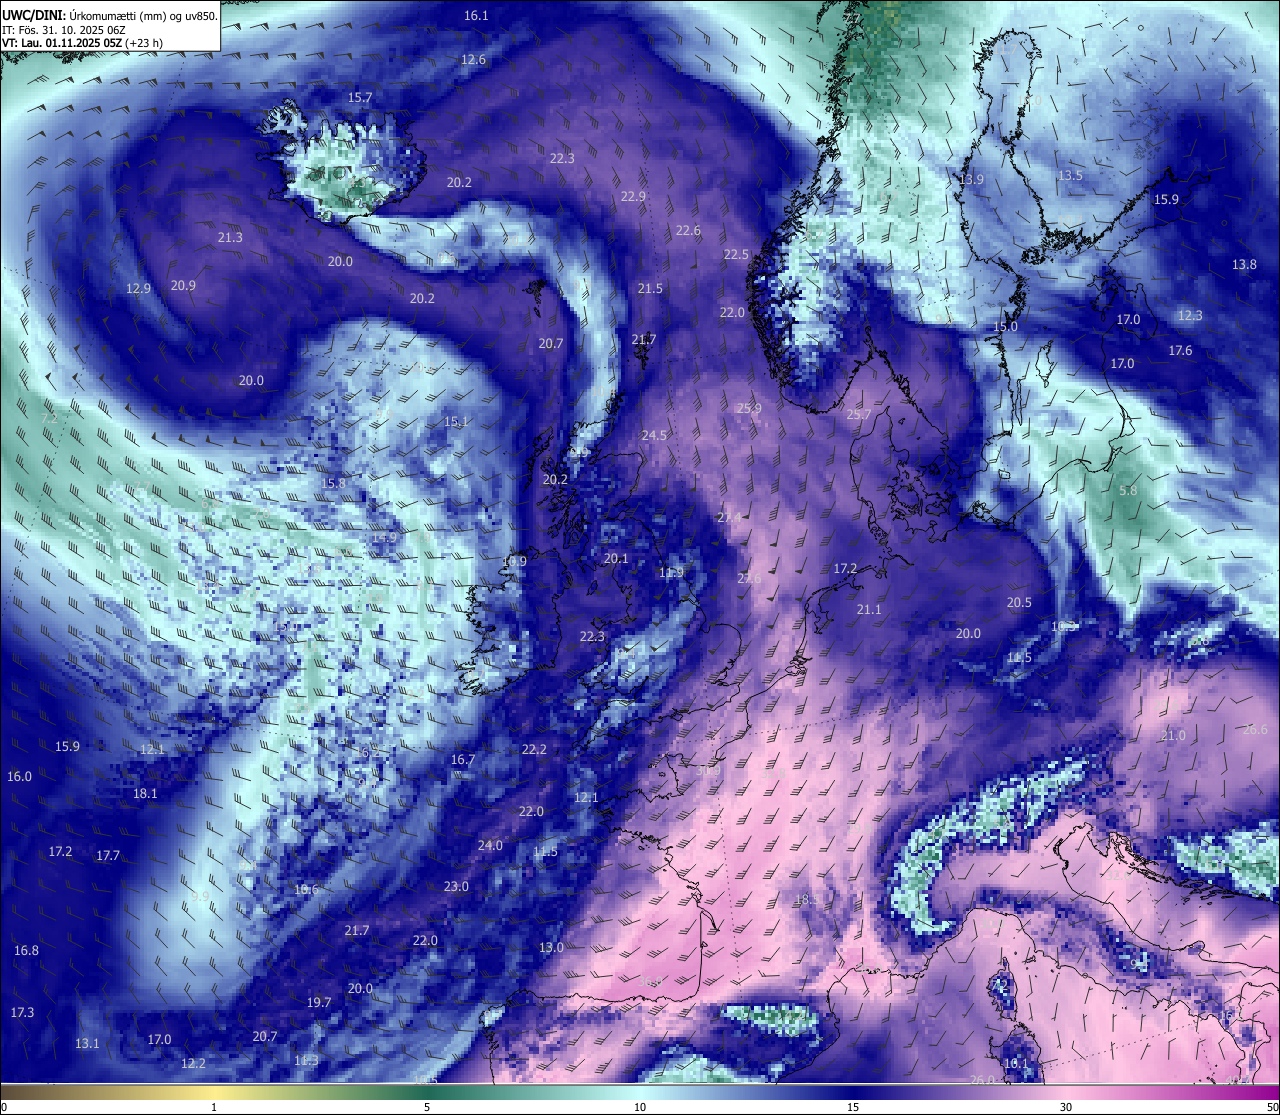The image size is (1280, 1115).
Task: Click the VT: Lau. 01.11.2025 05Z line
Action: tap(83, 43)
